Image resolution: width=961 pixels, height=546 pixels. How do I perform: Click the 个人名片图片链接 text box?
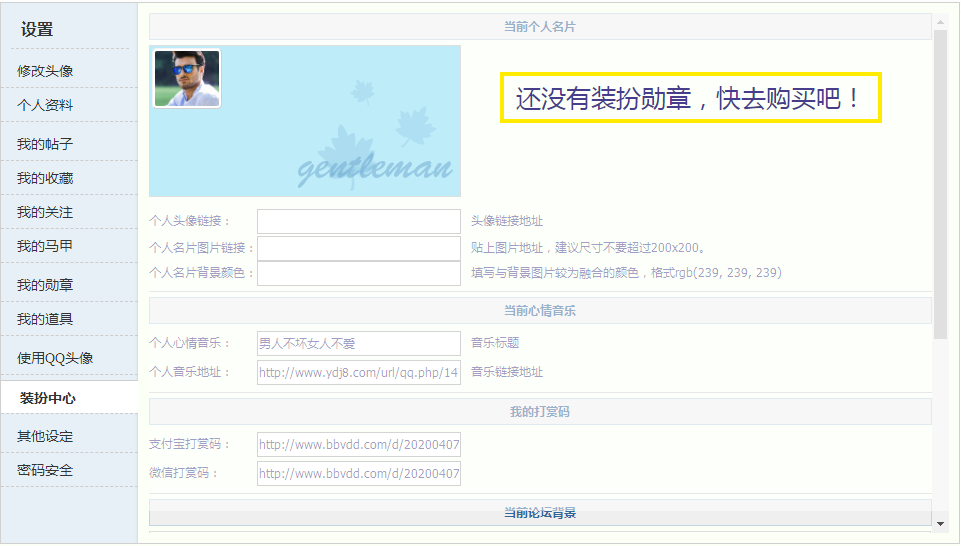point(358,247)
